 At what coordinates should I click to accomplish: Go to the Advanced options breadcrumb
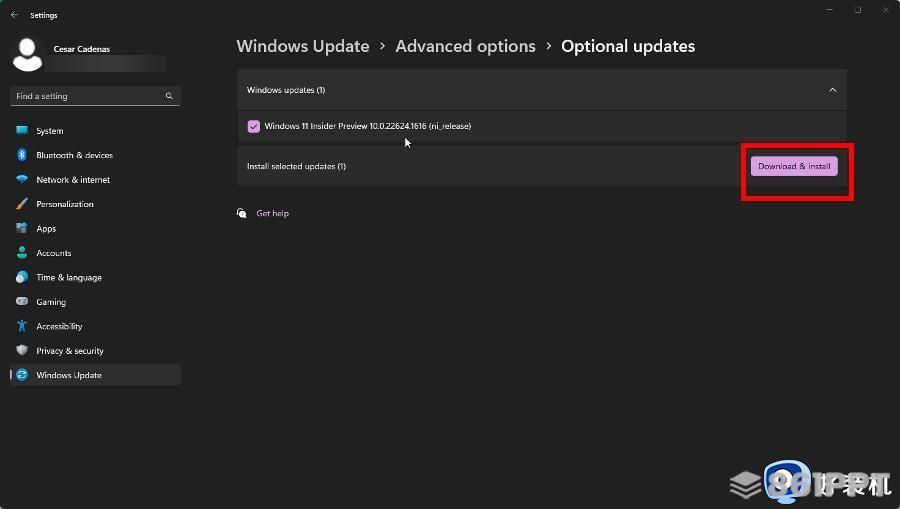[x=465, y=46]
